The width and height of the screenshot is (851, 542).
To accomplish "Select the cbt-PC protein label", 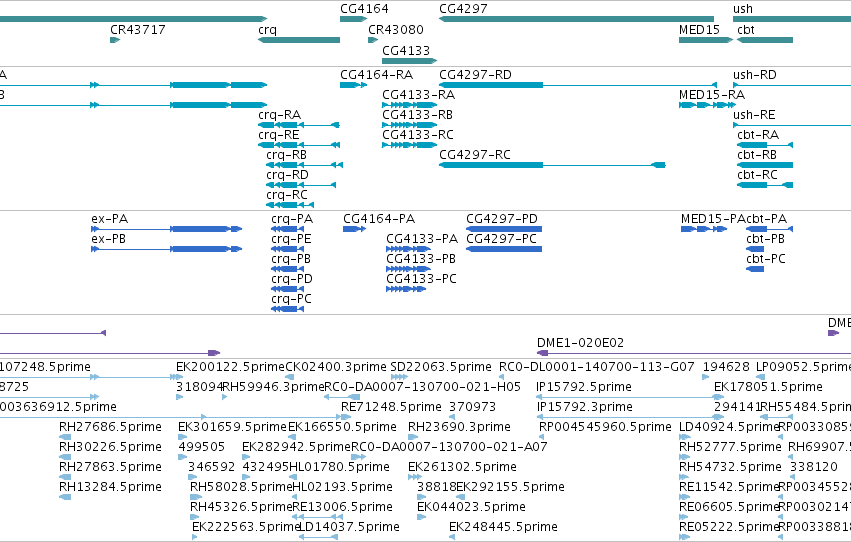I will pos(766,259).
